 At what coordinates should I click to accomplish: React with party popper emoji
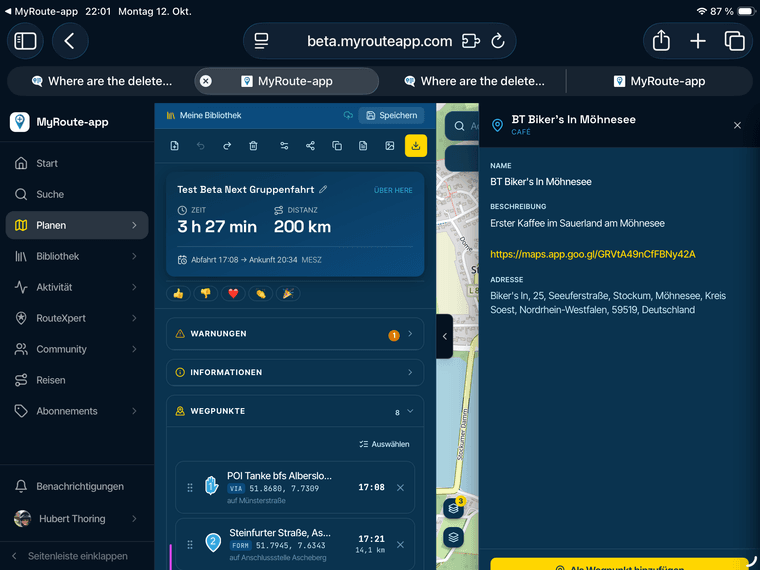[288, 293]
